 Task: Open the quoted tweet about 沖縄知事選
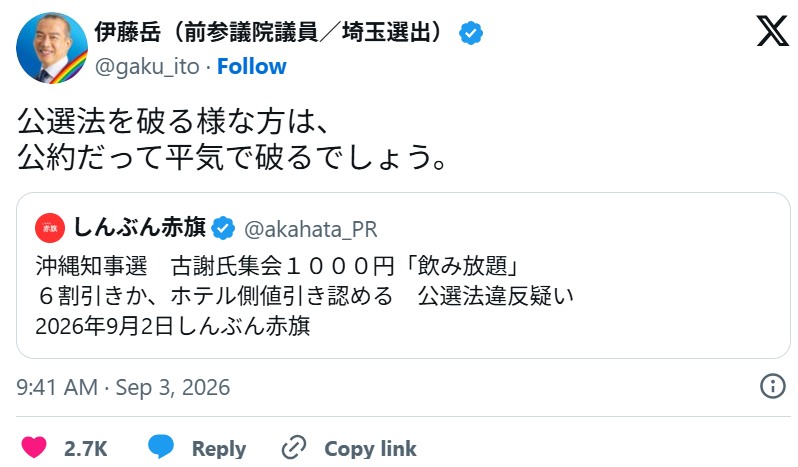403,275
